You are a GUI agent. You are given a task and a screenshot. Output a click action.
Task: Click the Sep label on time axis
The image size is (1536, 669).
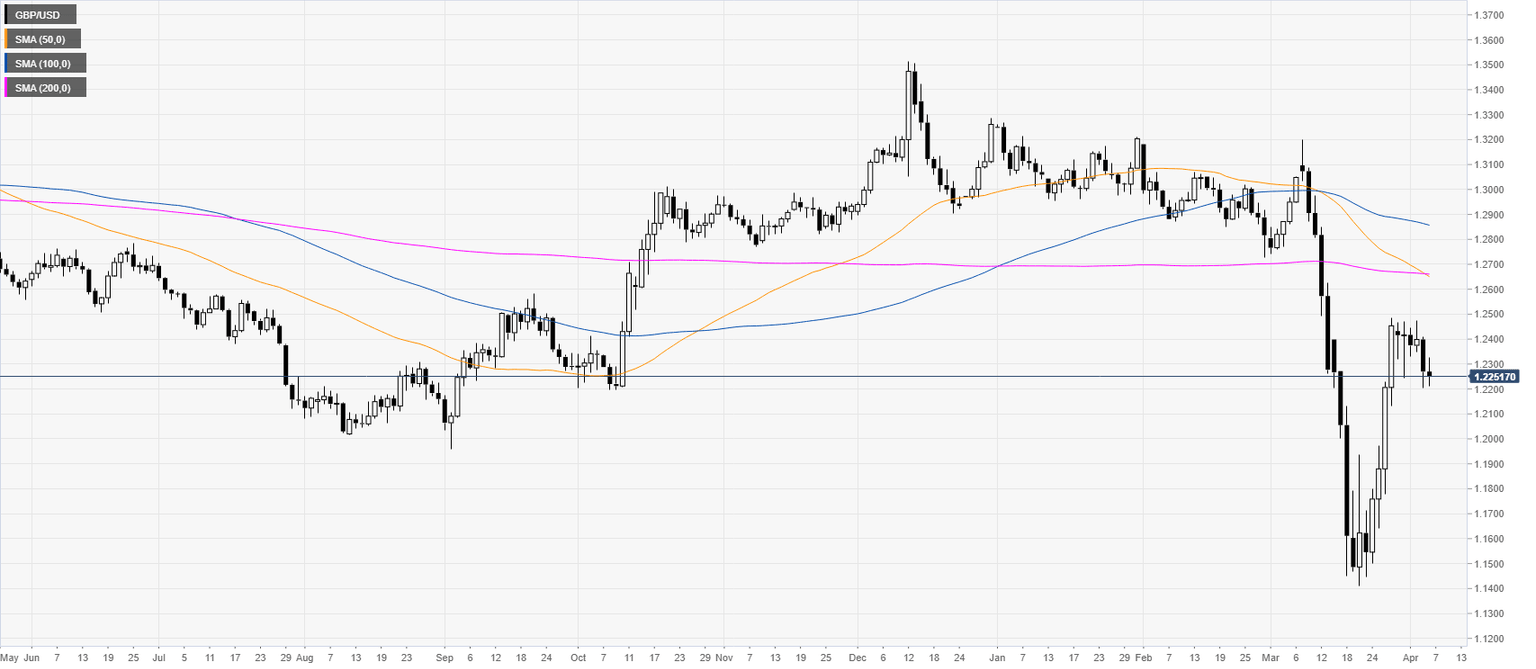click(444, 658)
